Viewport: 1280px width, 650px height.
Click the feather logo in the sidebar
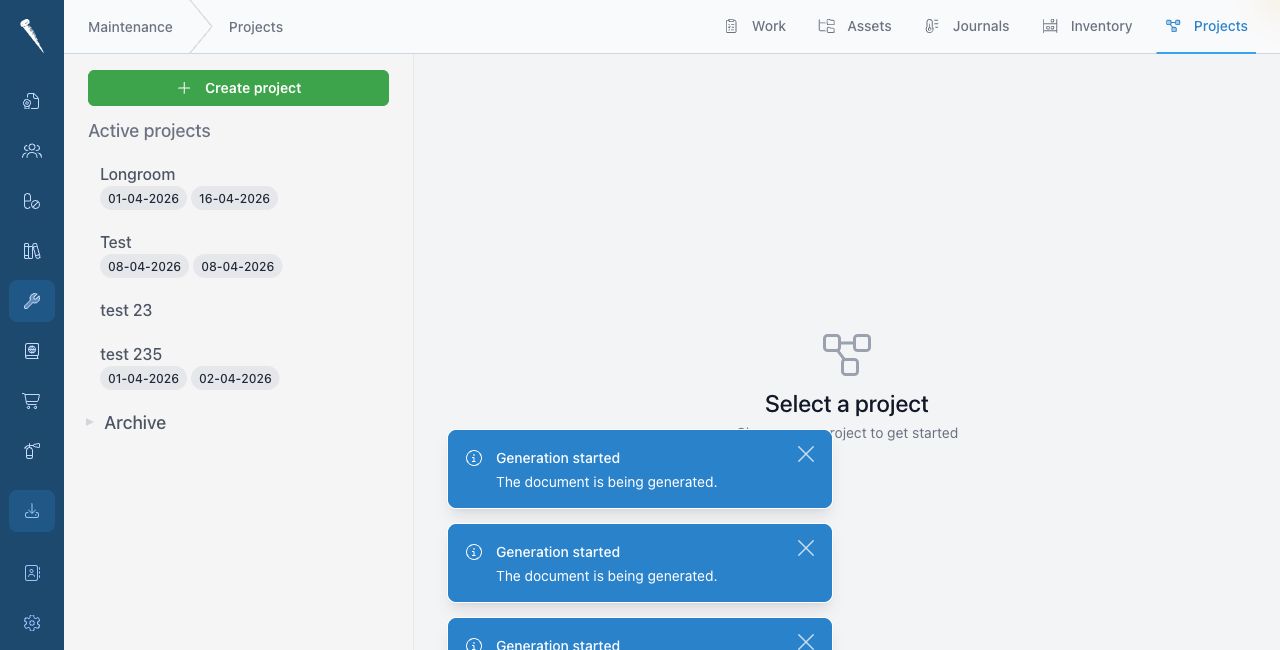point(32,36)
